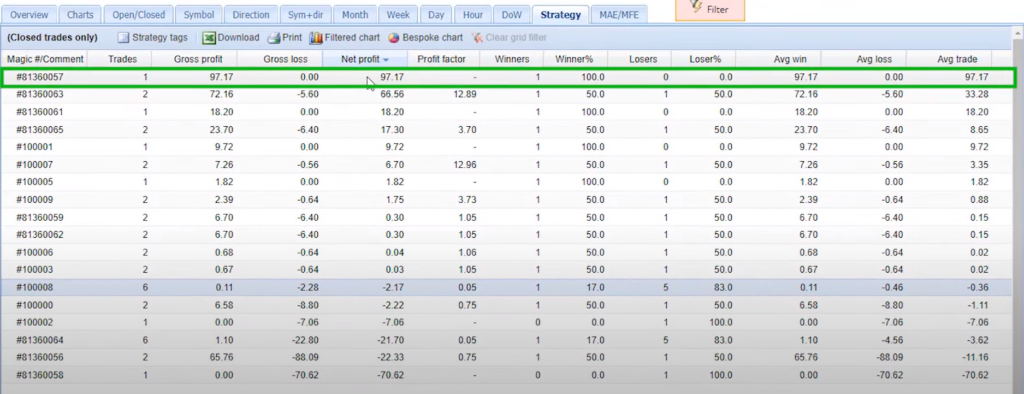Switch to the Day tab
This screenshot has height=394, width=1024.
(436, 14)
